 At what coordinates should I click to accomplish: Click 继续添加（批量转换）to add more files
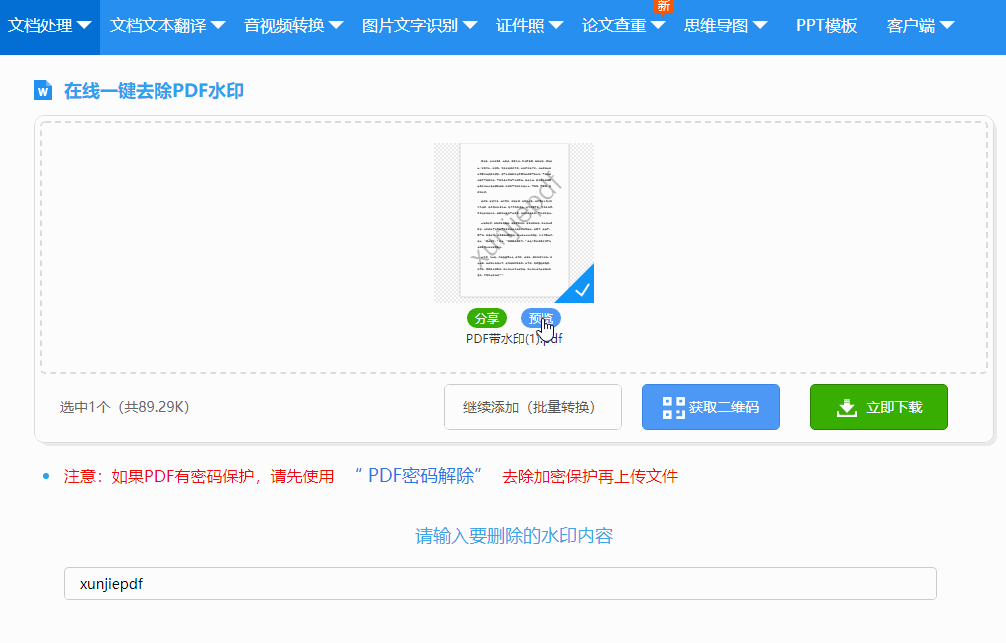click(x=532, y=406)
